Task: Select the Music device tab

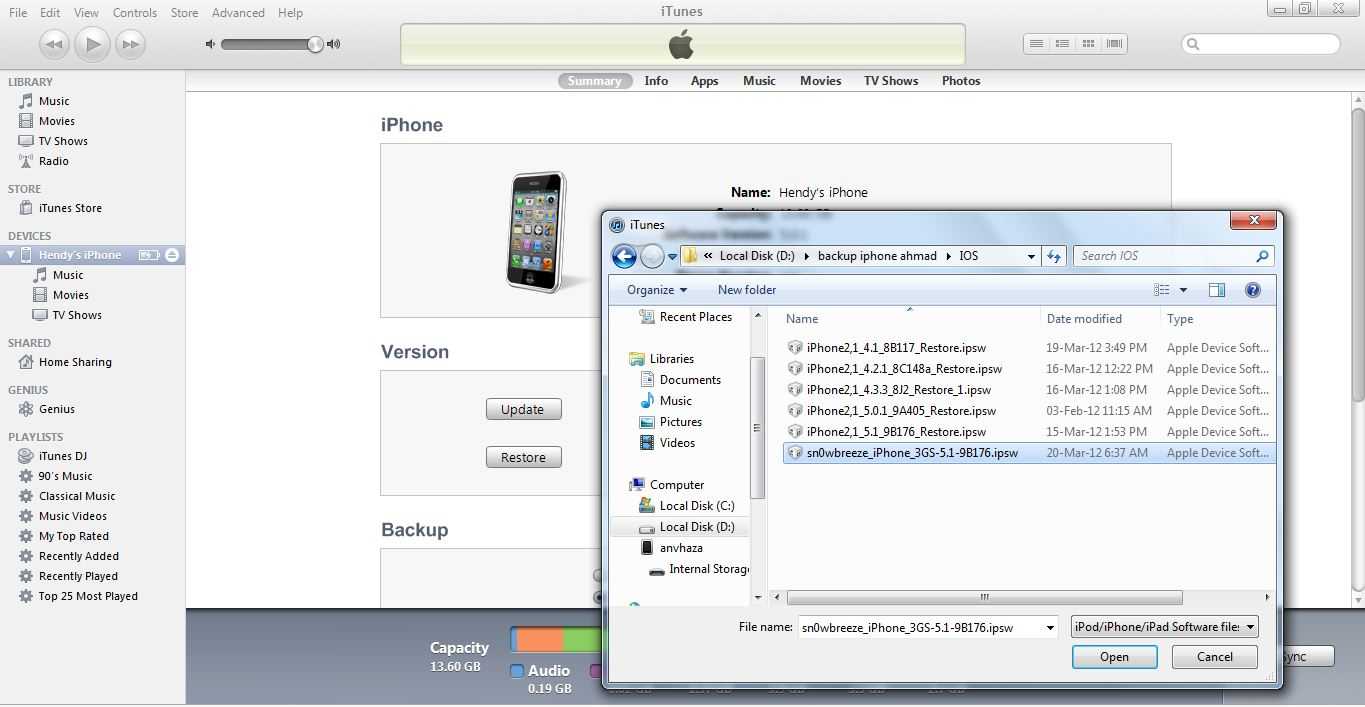Action: [759, 81]
